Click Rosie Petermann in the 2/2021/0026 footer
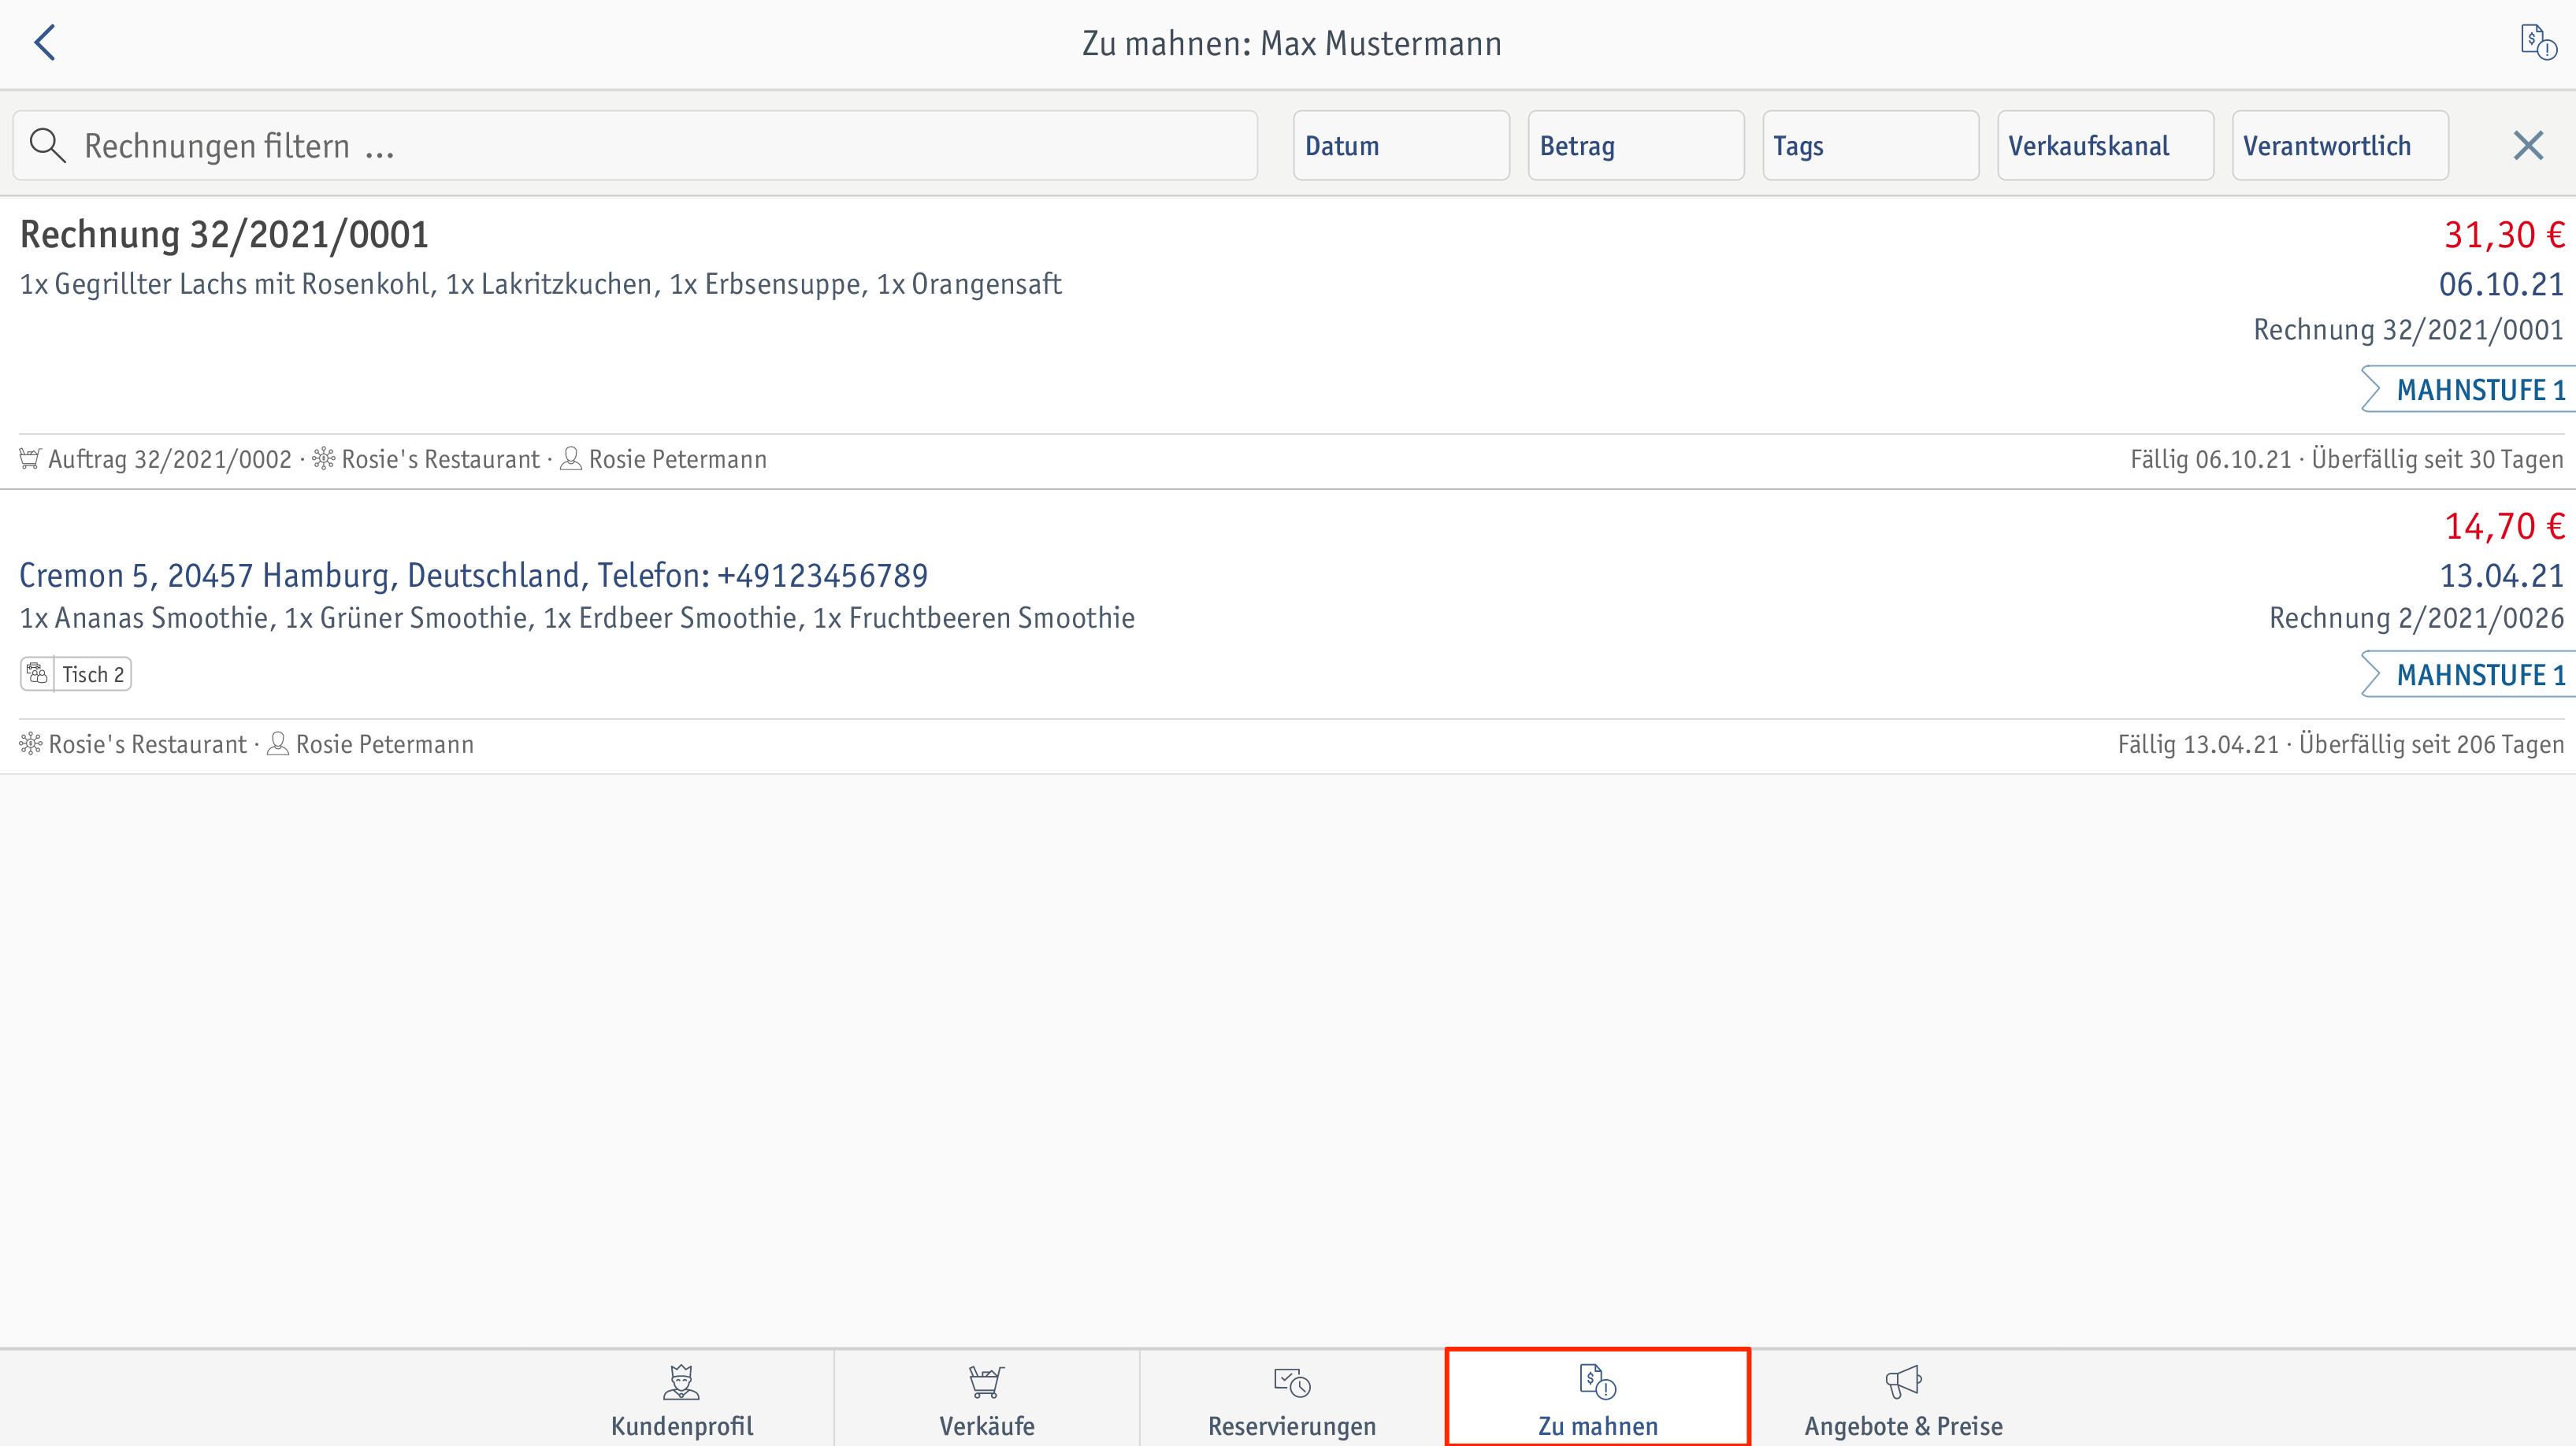Viewport: 2576px width, 1446px height. click(384, 744)
